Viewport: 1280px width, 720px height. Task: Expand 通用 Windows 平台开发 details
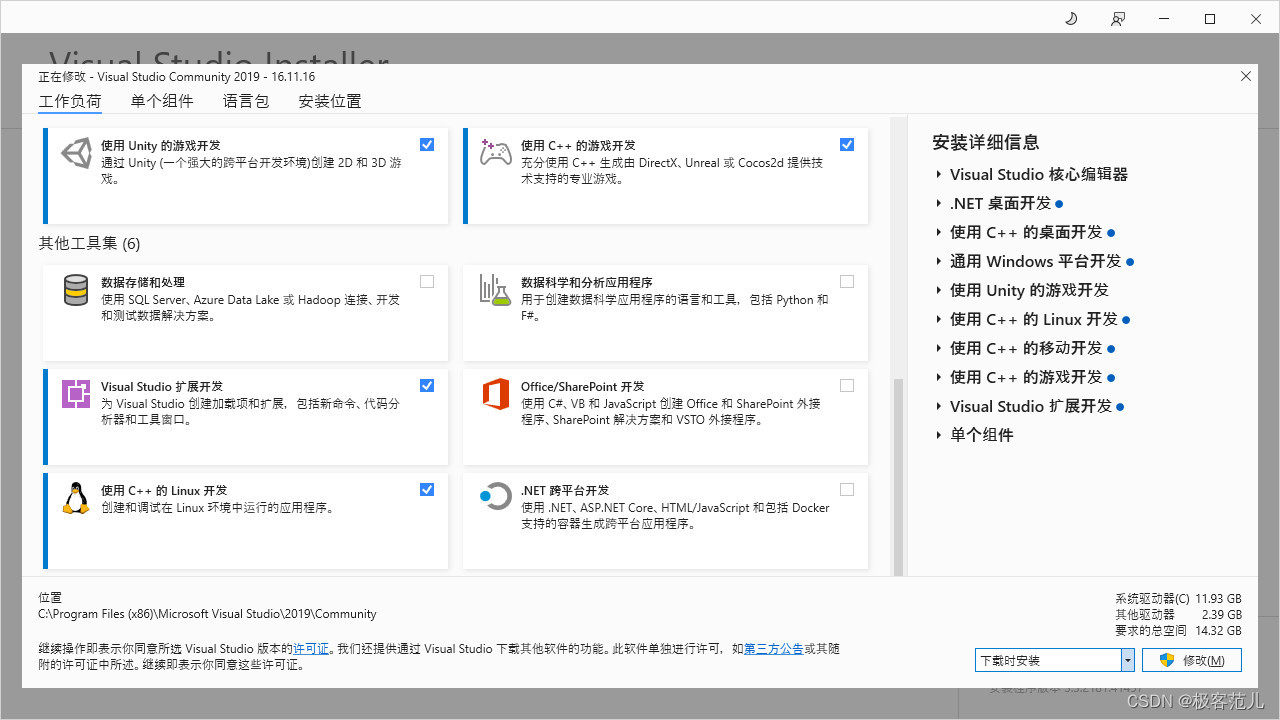pos(939,262)
